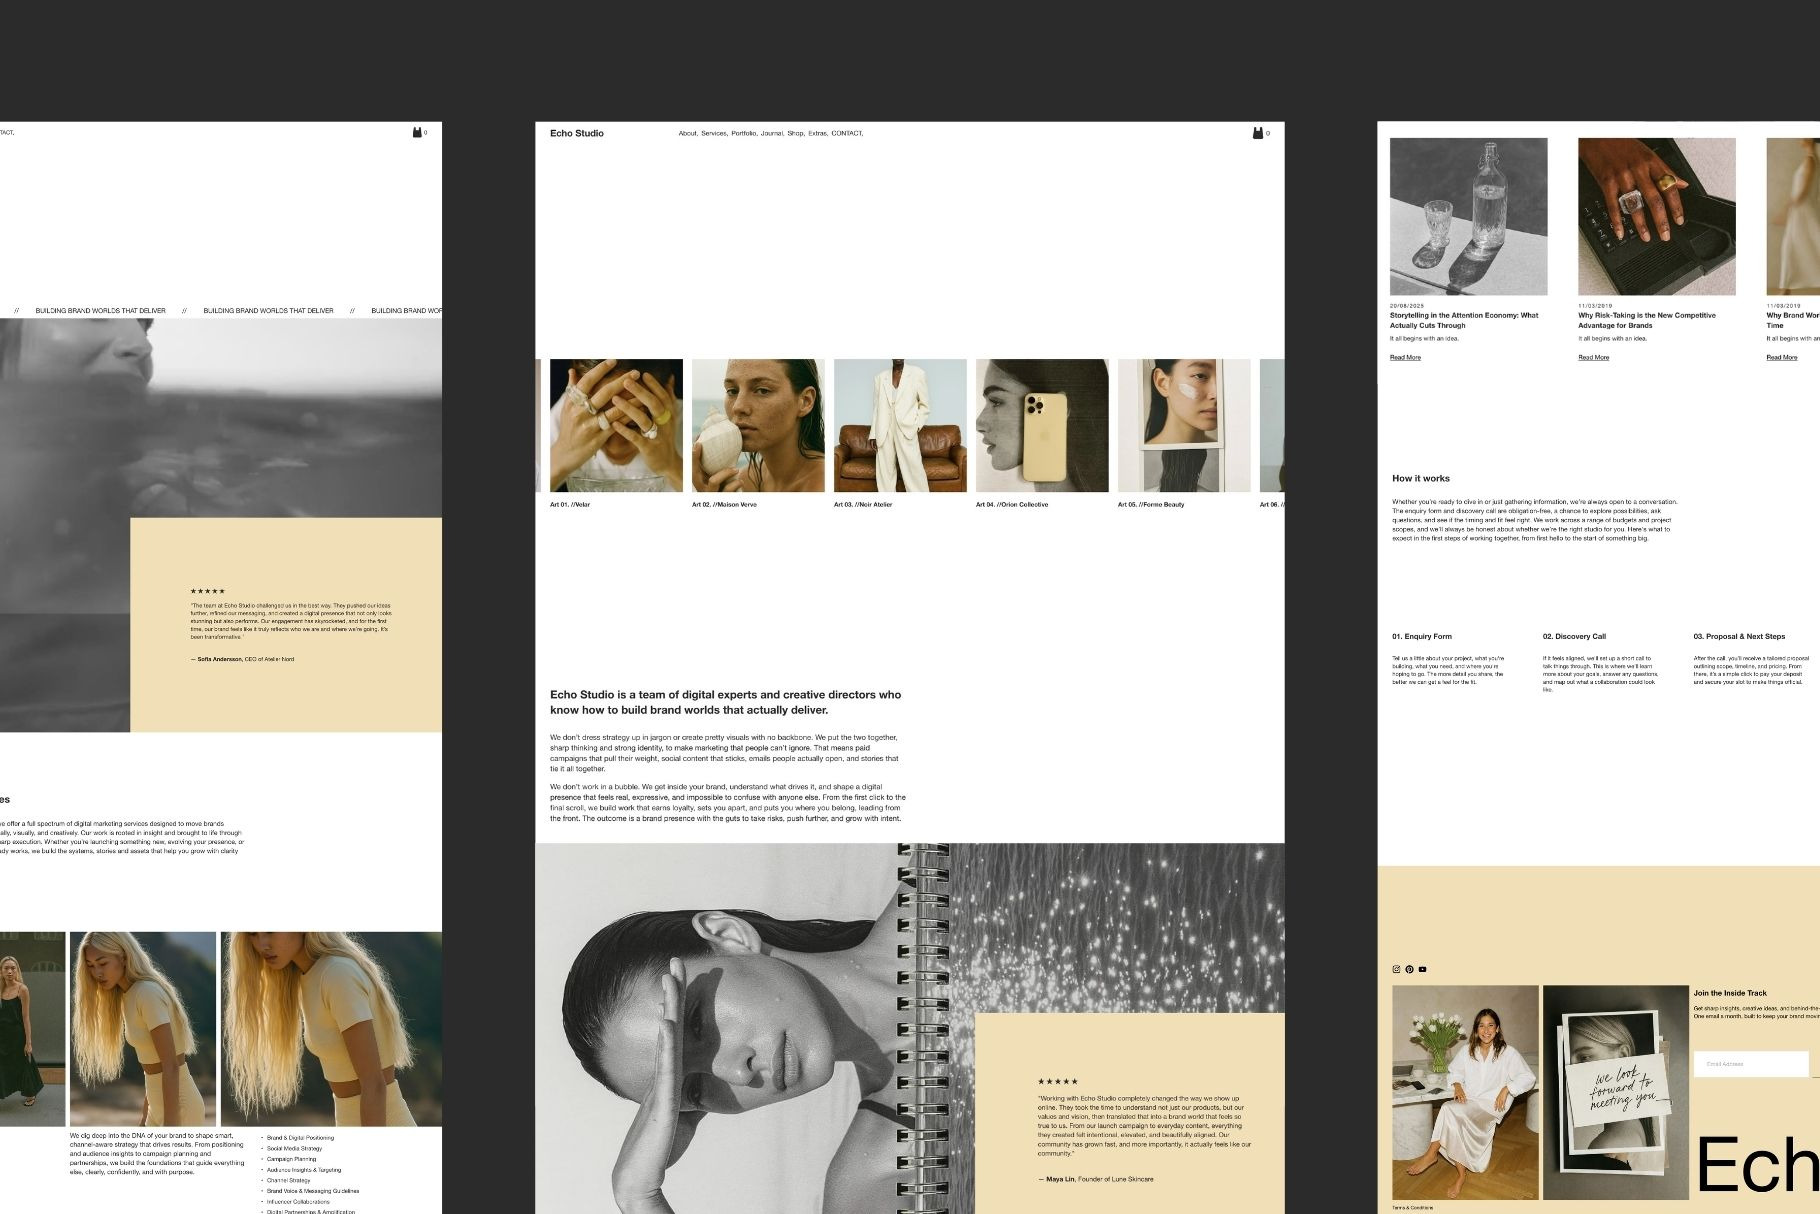Open the Storytelling in the Attention Economy title

click(x=1464, y=320)
